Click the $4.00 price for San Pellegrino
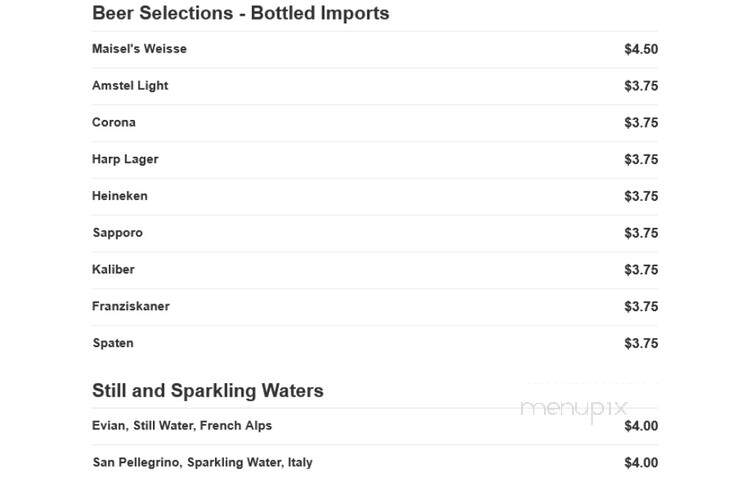The width and height of the screenshot is (753, 491). click(x=641, y=463)
